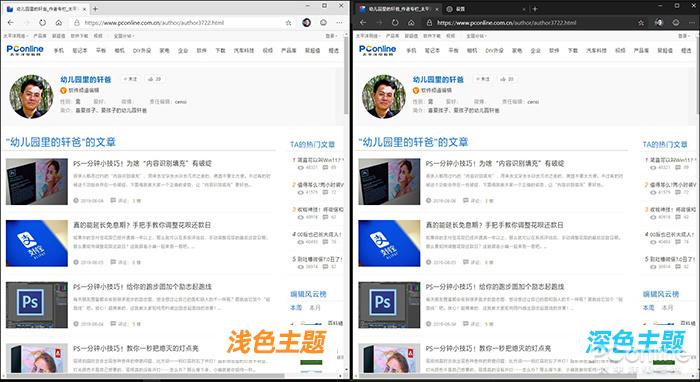Expand the 登录 dropdown in the dark-theme window
The height and width of the screenshot is (382, 700).
(x=684, y=36)
